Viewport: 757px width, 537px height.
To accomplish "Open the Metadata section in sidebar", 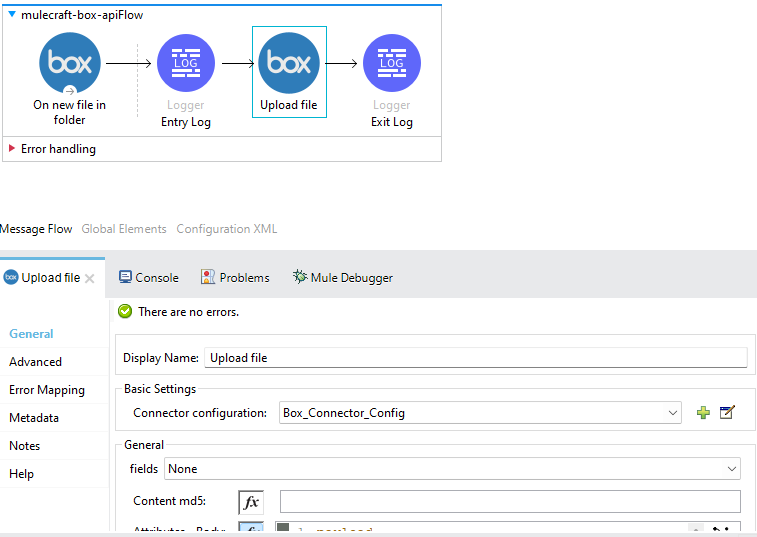I will tap(34, 418).
